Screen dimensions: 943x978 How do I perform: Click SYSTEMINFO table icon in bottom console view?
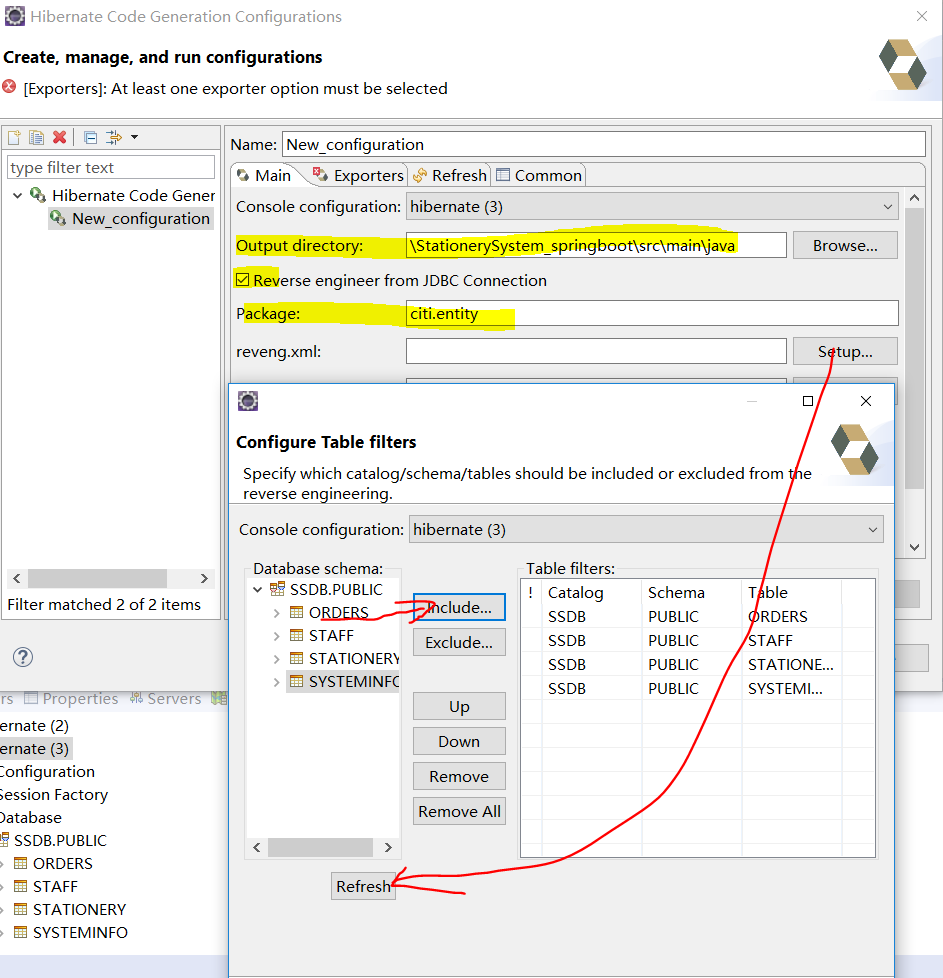[x=21, y=932]
